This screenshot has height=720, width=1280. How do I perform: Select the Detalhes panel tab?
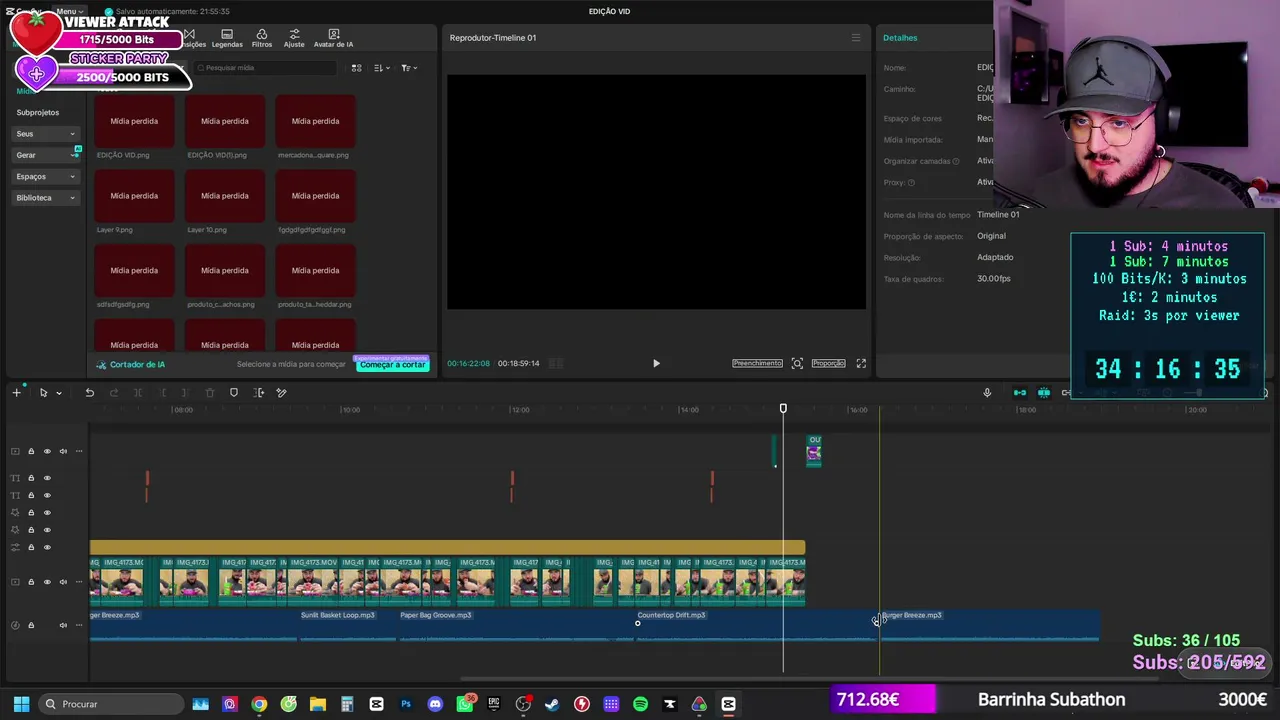(x=900, y=38)
